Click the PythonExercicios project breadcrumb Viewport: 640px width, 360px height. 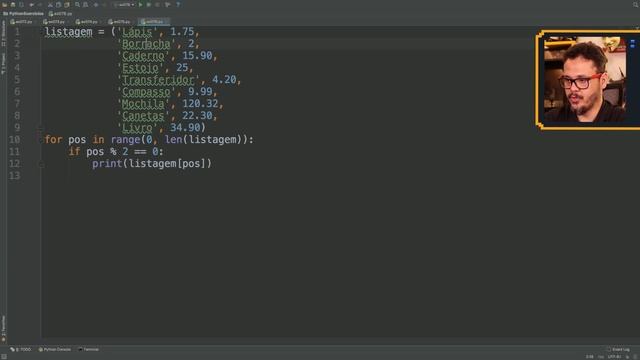click(23, 14)
